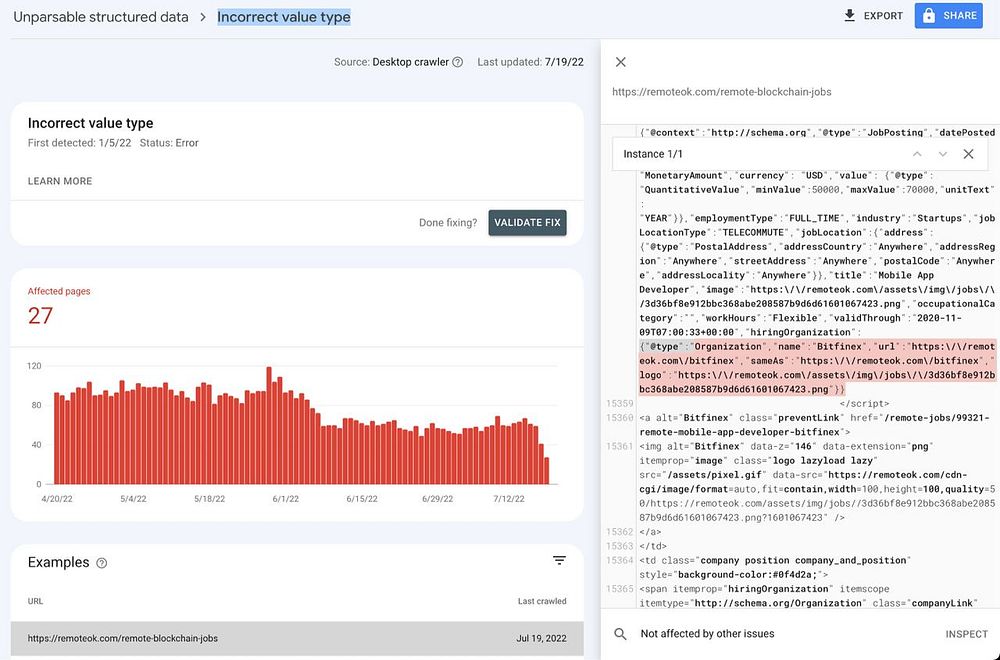Click the Share button with lock icon
Screen dimensions: 1000x660
coord(948,16)
